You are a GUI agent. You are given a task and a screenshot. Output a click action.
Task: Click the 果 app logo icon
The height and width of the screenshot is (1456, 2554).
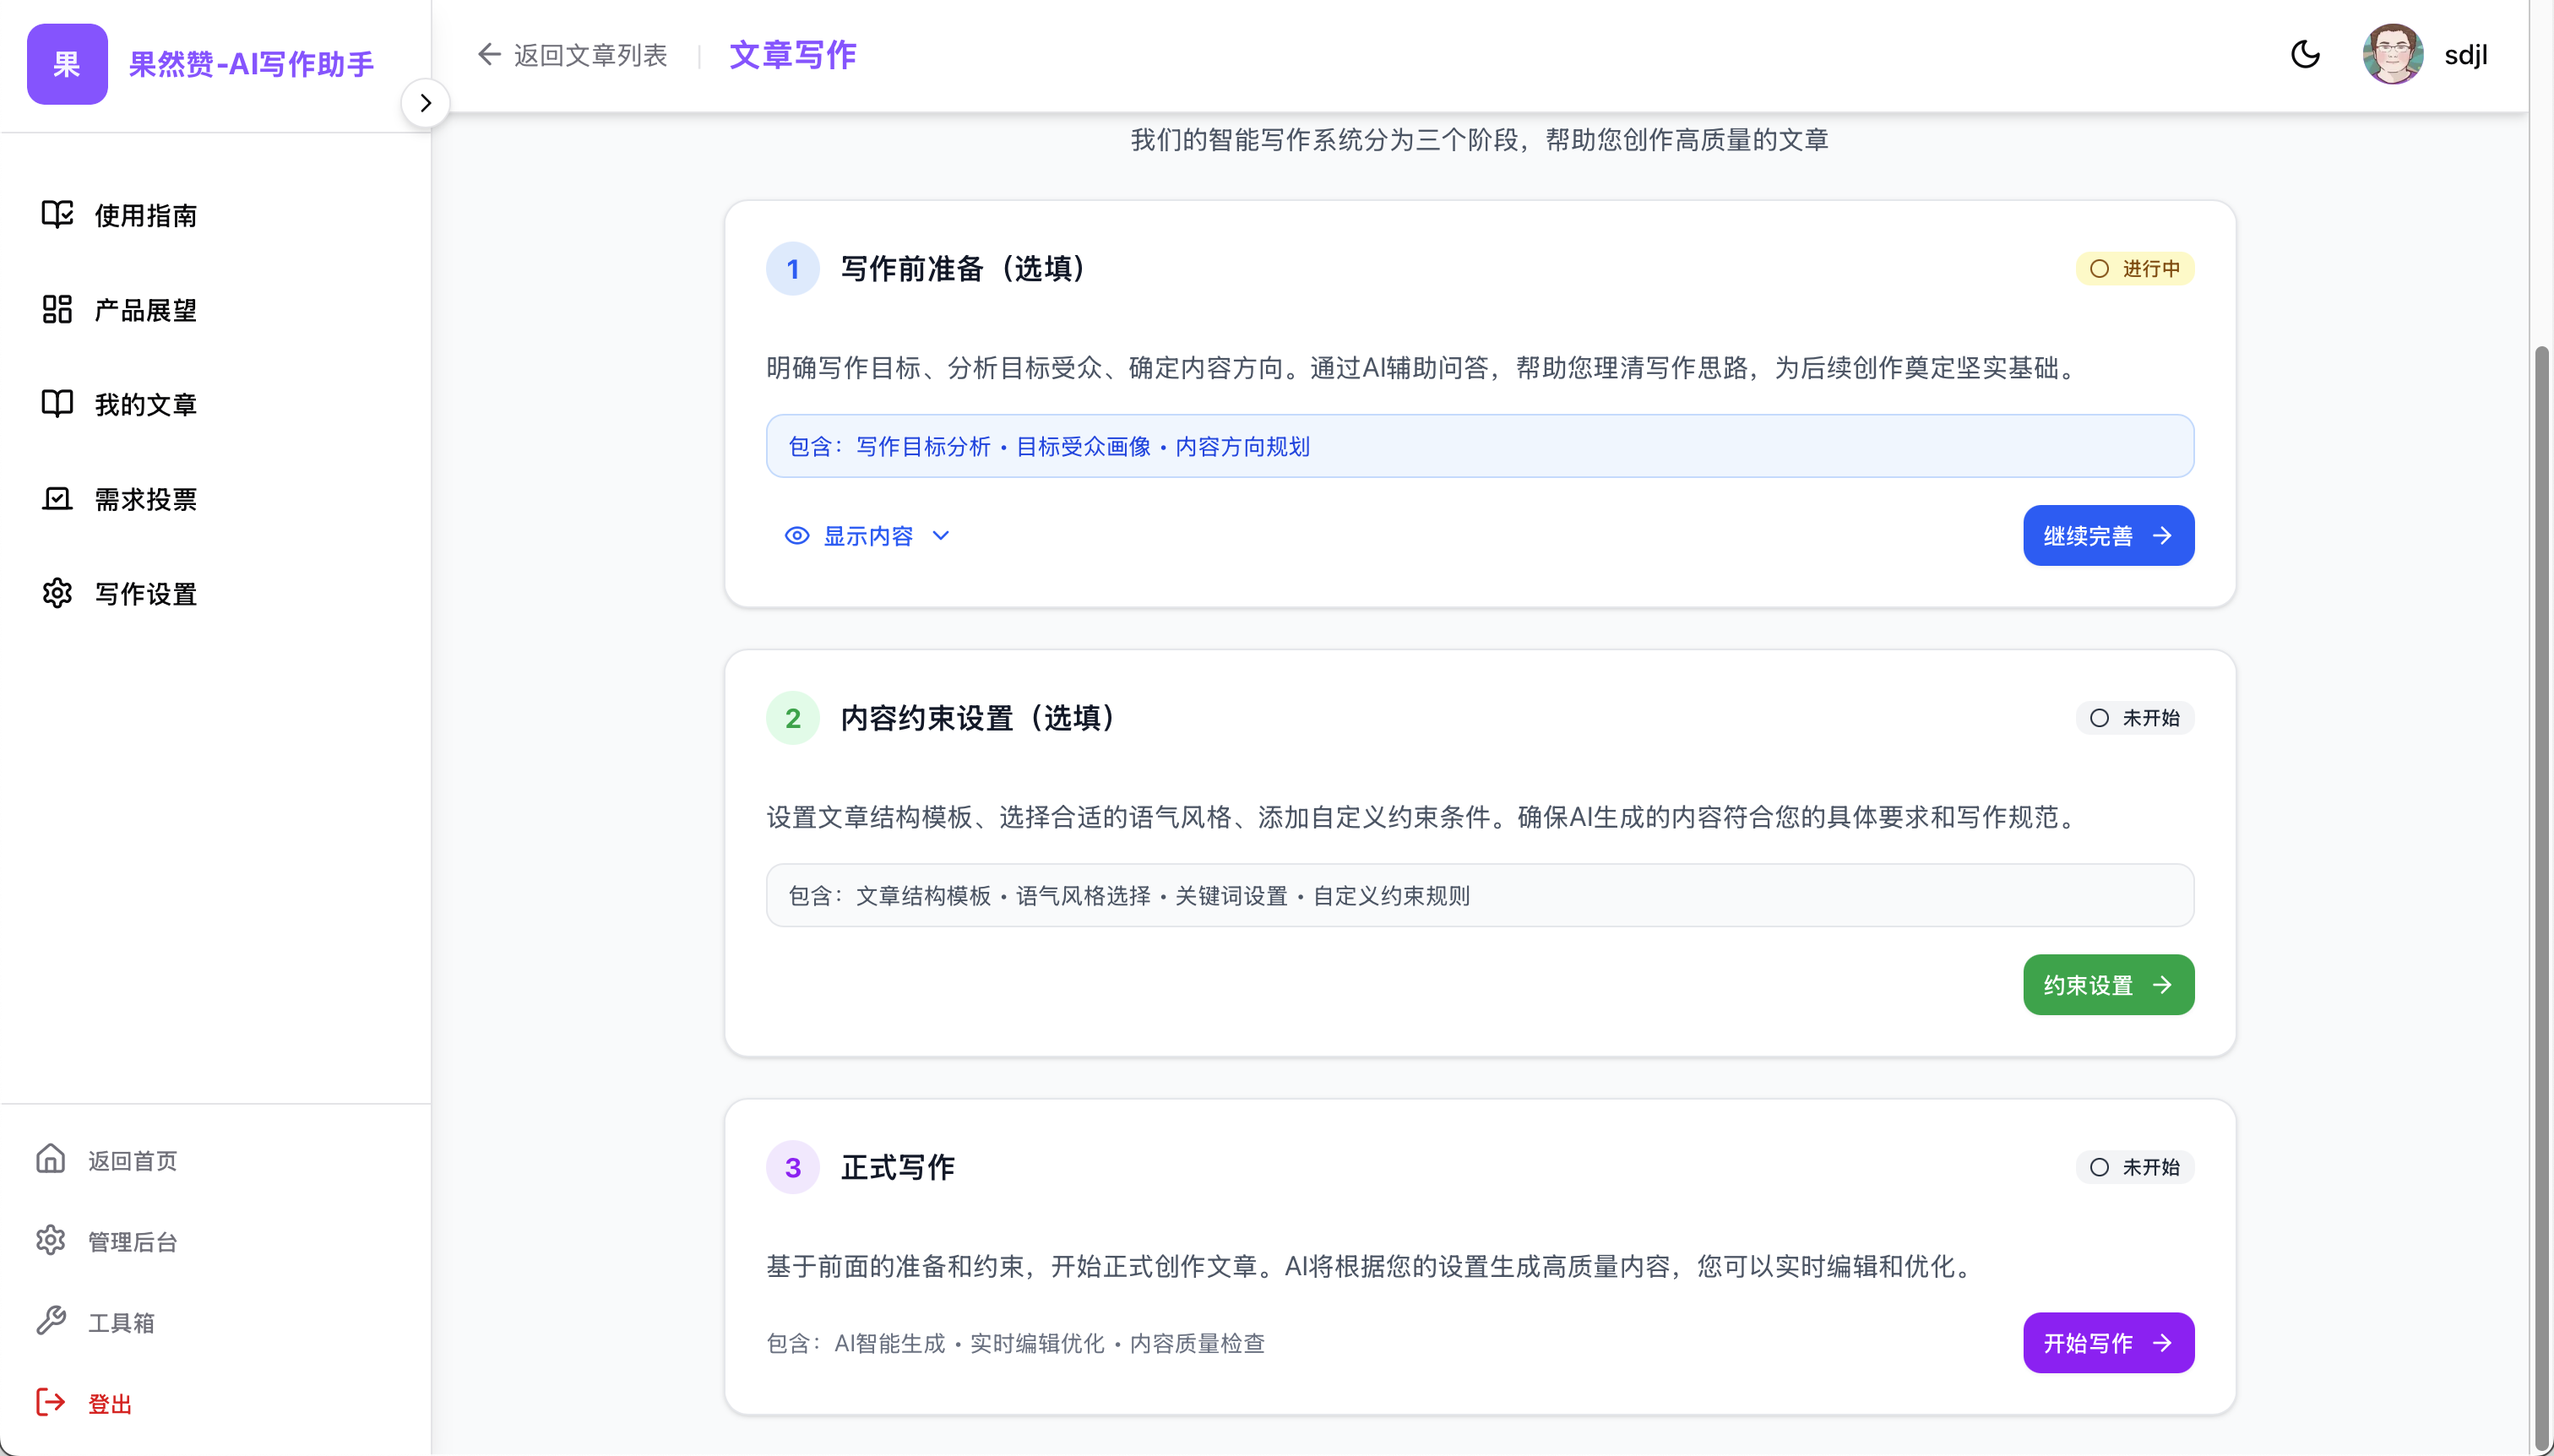point(67,64)
